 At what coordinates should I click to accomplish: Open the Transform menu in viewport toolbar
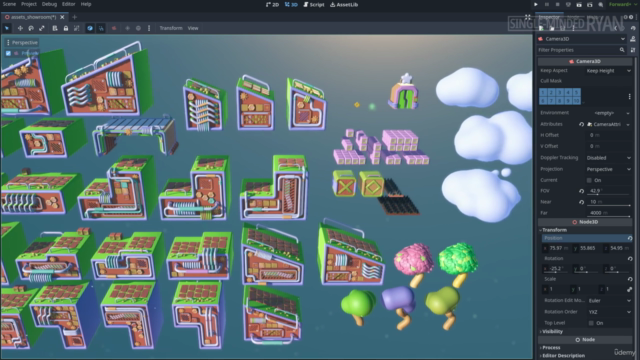click(x=171, y=28)
